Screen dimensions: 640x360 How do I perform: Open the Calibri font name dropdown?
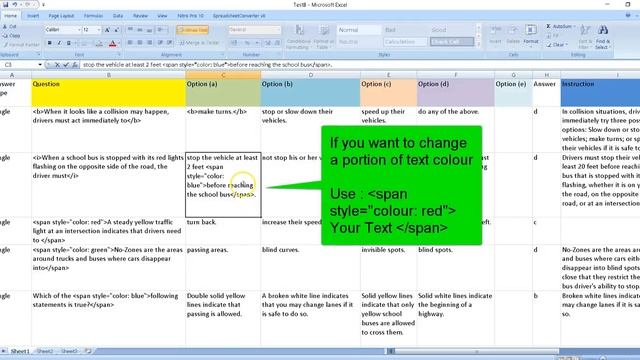(x=79, y=30)
